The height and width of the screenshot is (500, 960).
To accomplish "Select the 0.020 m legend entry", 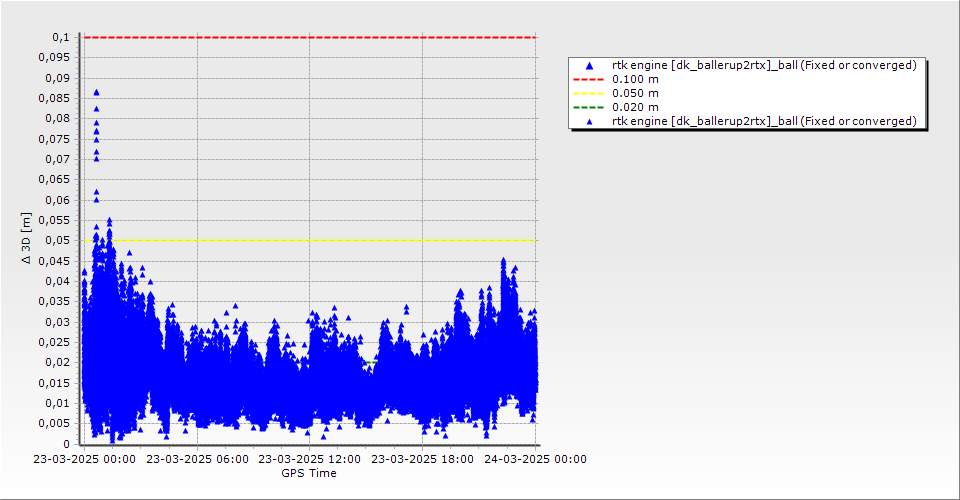I will click(x=636, y=108).
